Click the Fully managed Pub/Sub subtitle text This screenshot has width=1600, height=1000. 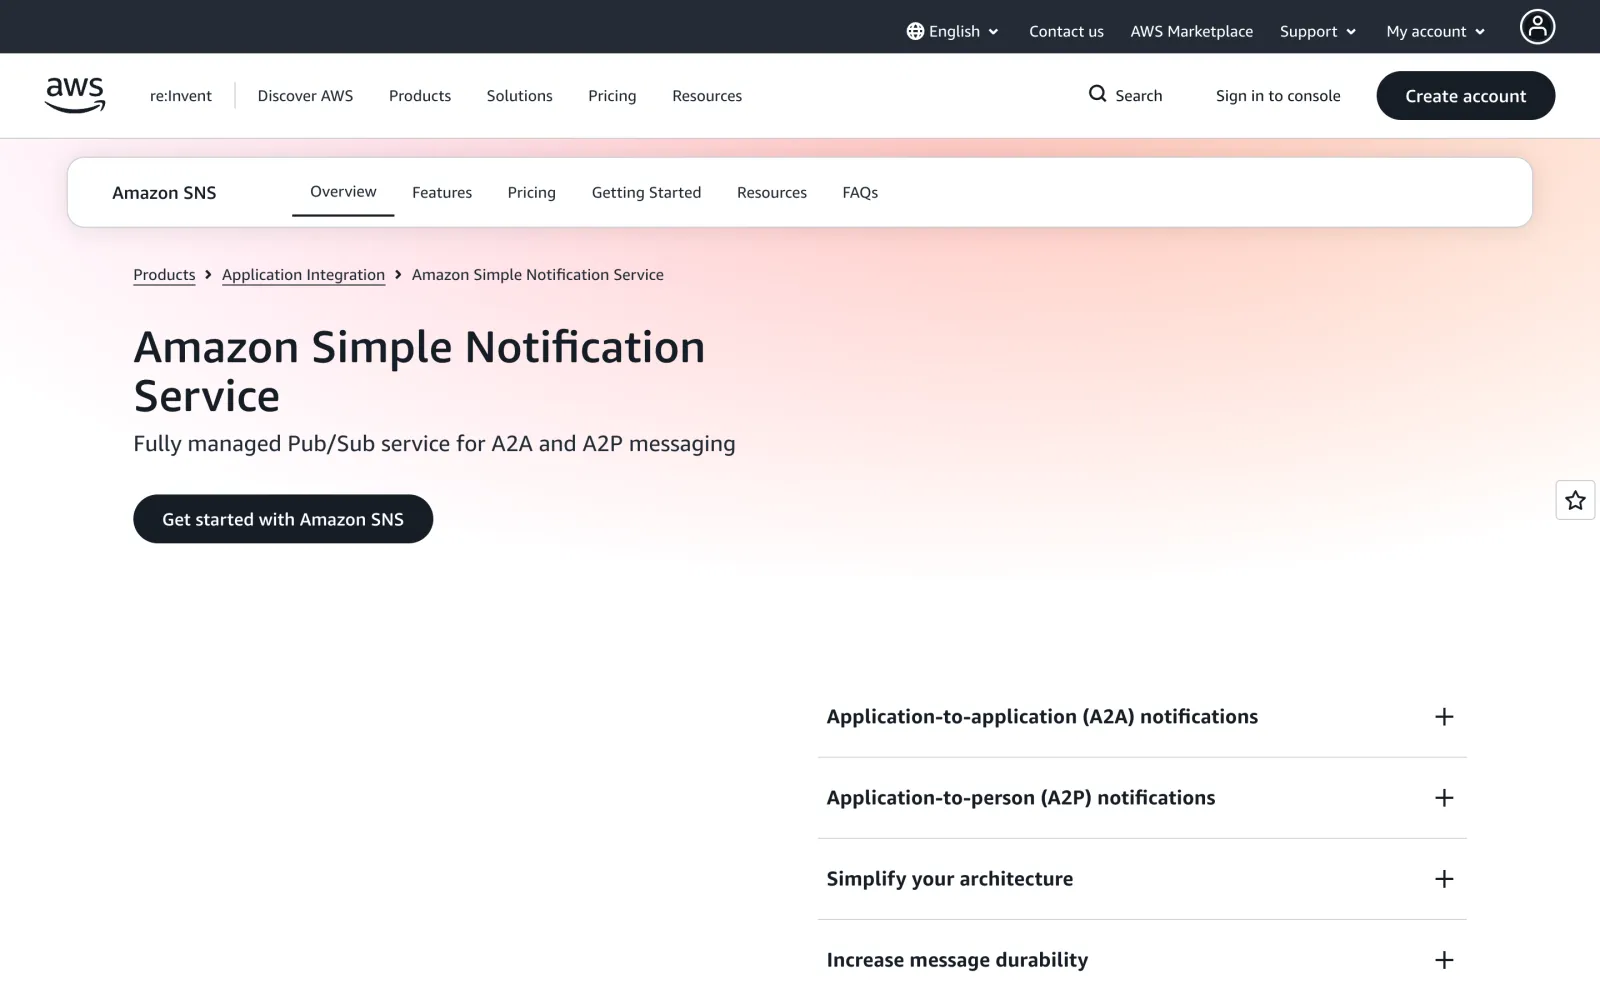point(434,443)
